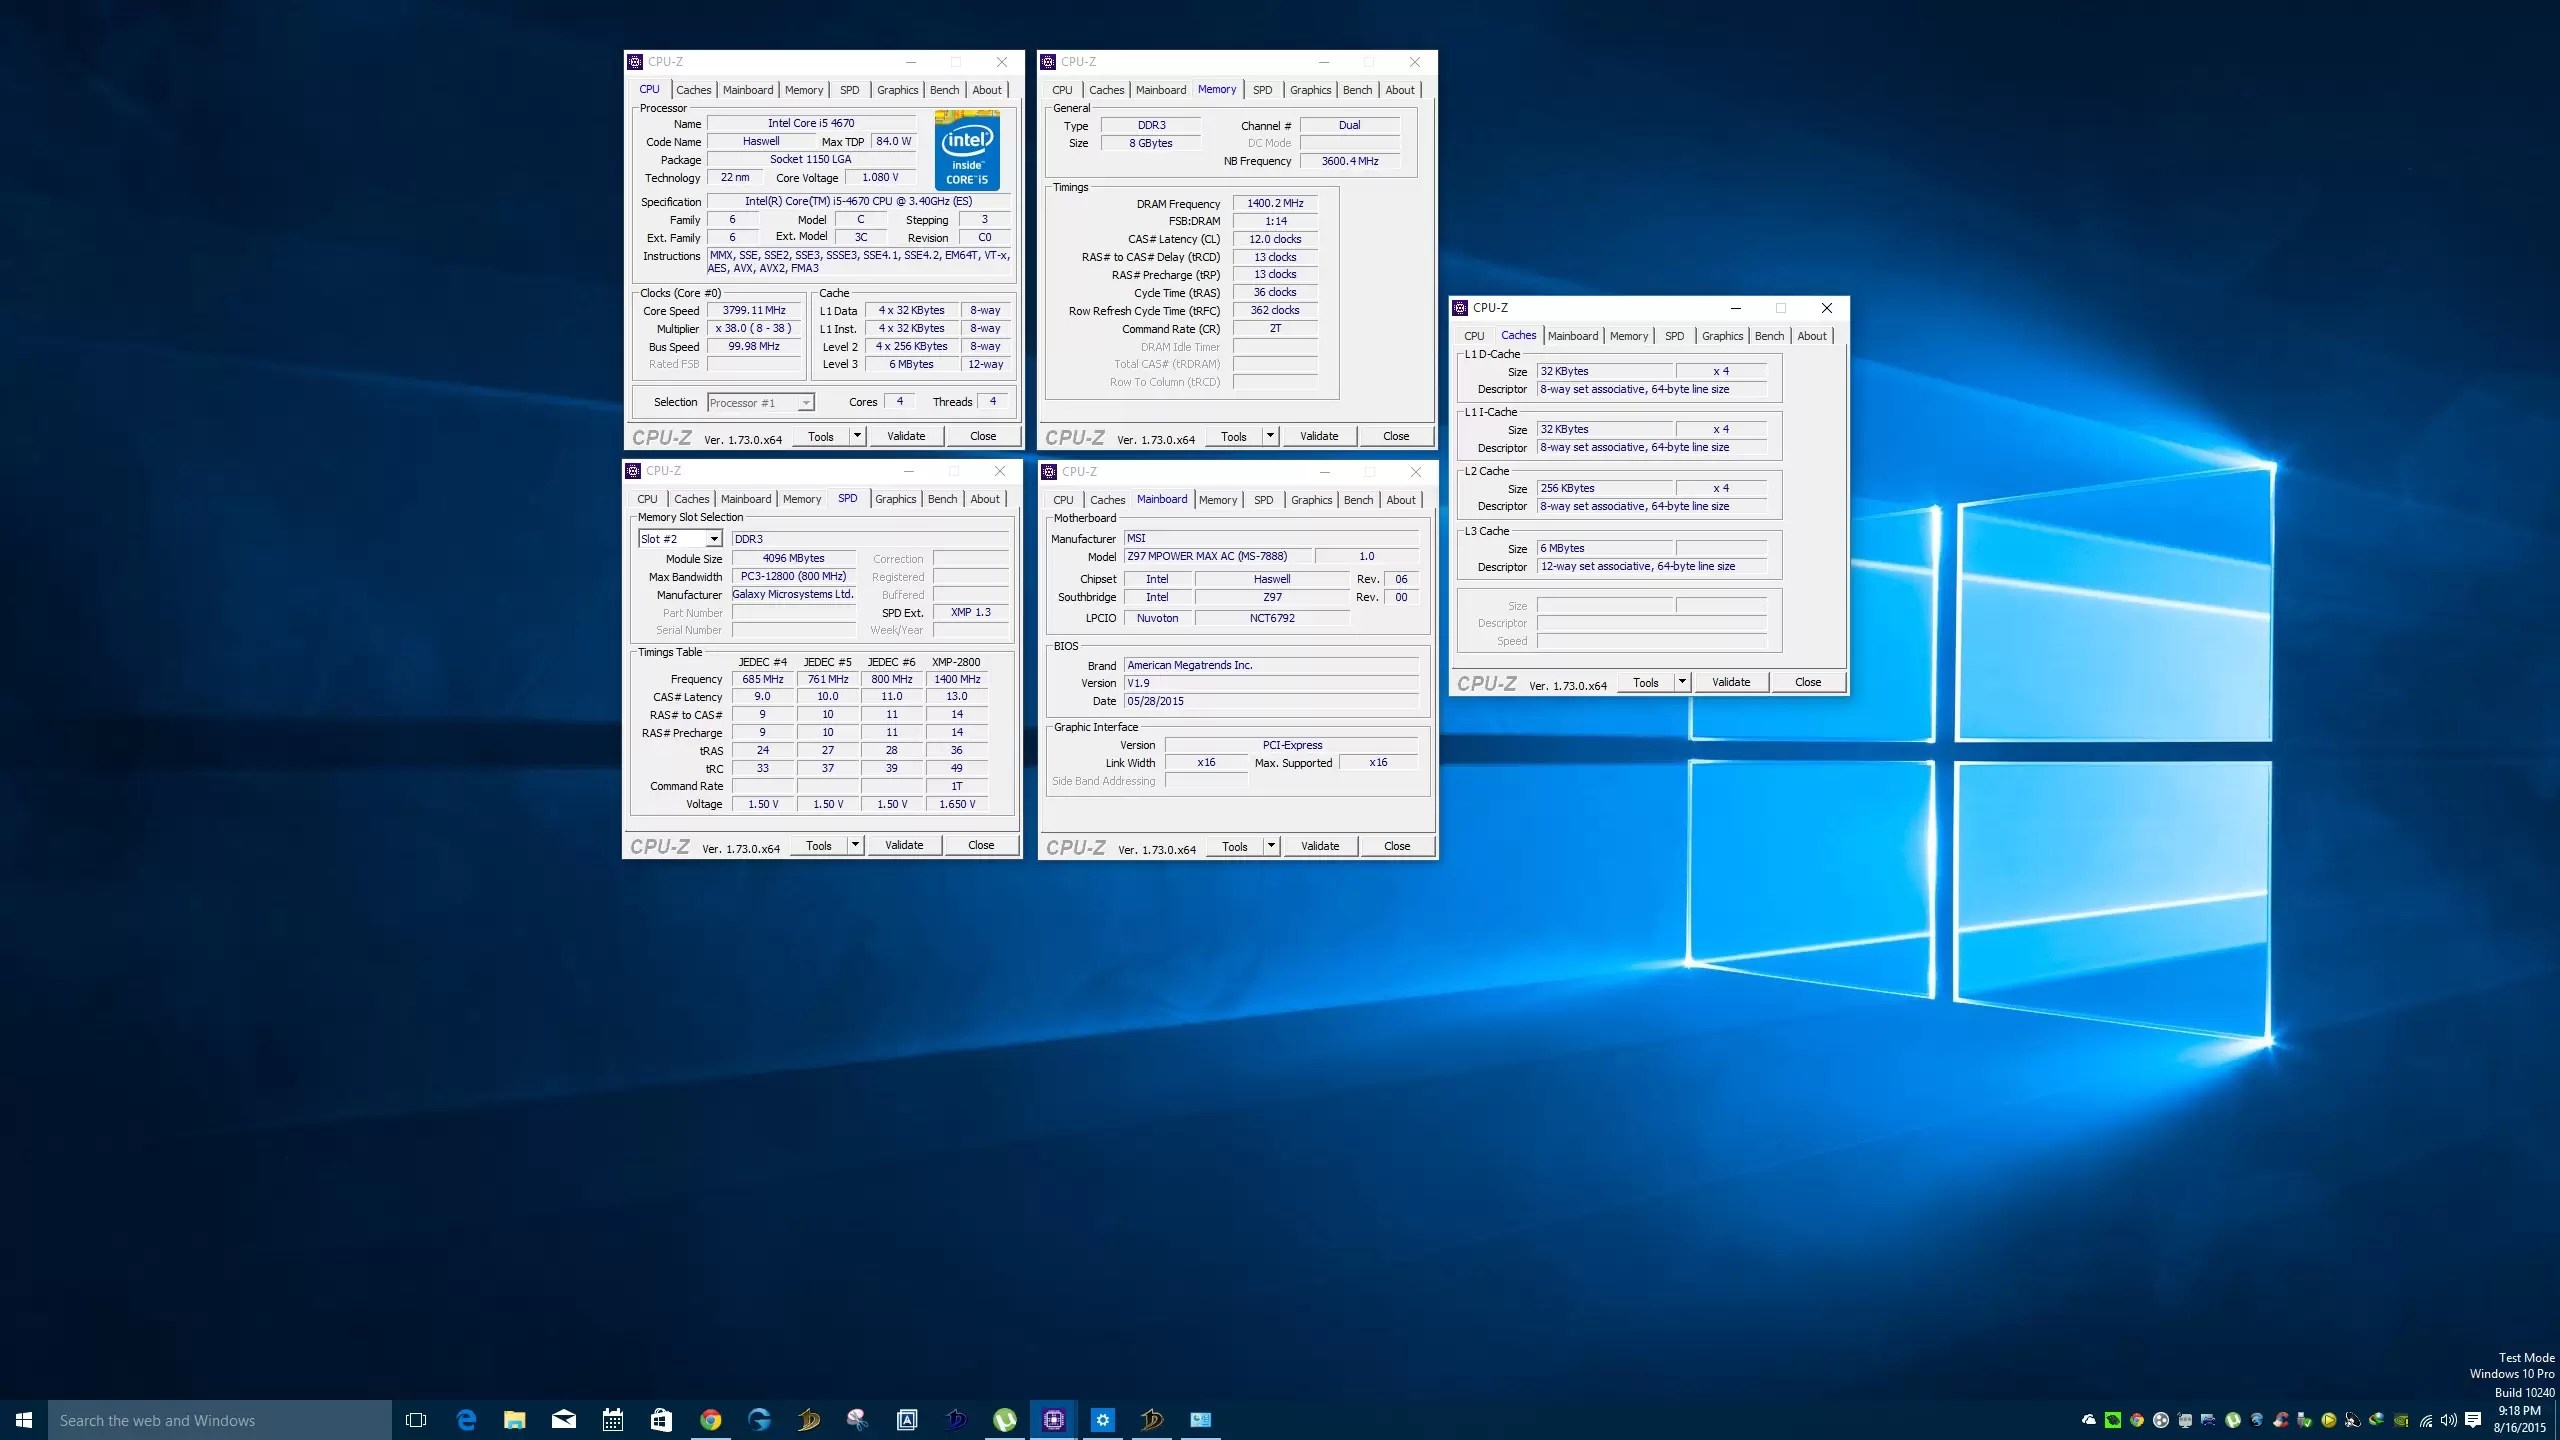The height and width of the screenshot is (1440, 2560).
Task: Open the Settings gear icon on taskbar
Action: click(x=1100, y=1420)
